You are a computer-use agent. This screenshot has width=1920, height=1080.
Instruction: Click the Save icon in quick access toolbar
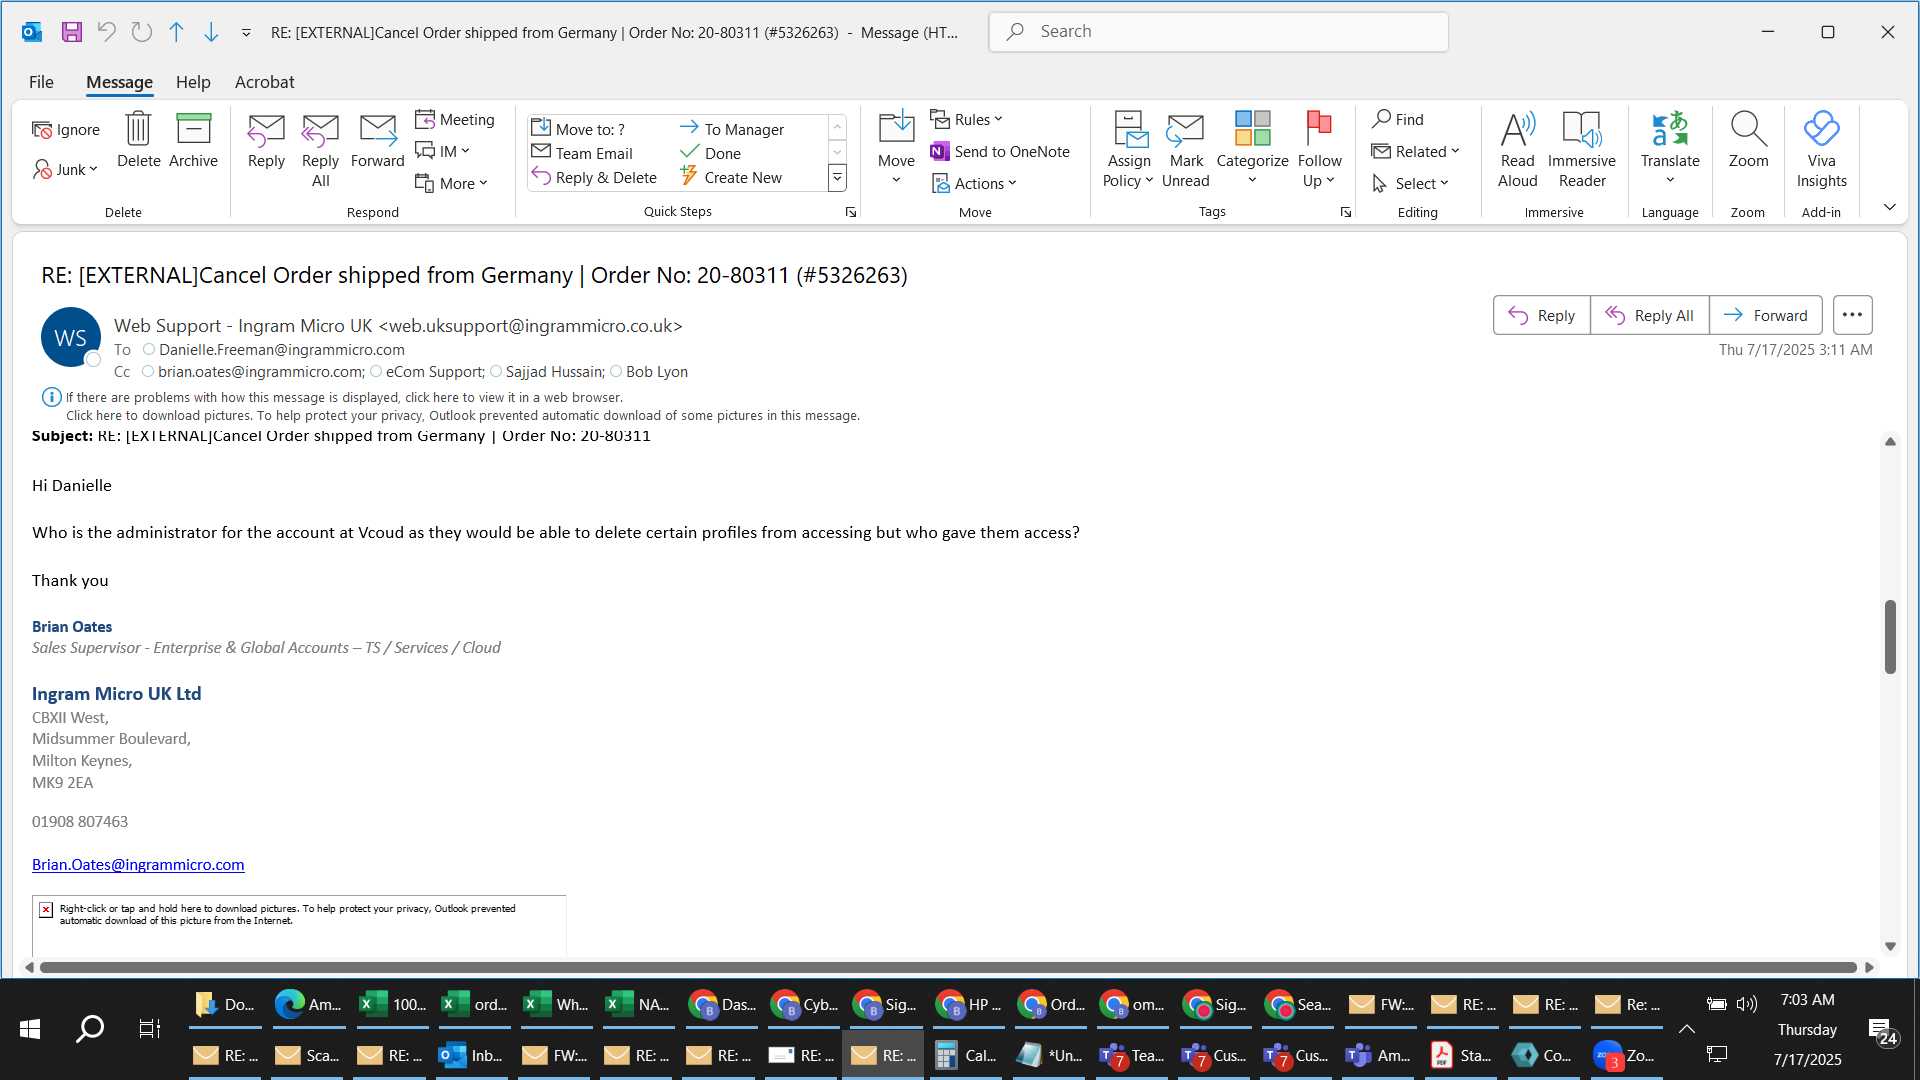tap(71, 32)
